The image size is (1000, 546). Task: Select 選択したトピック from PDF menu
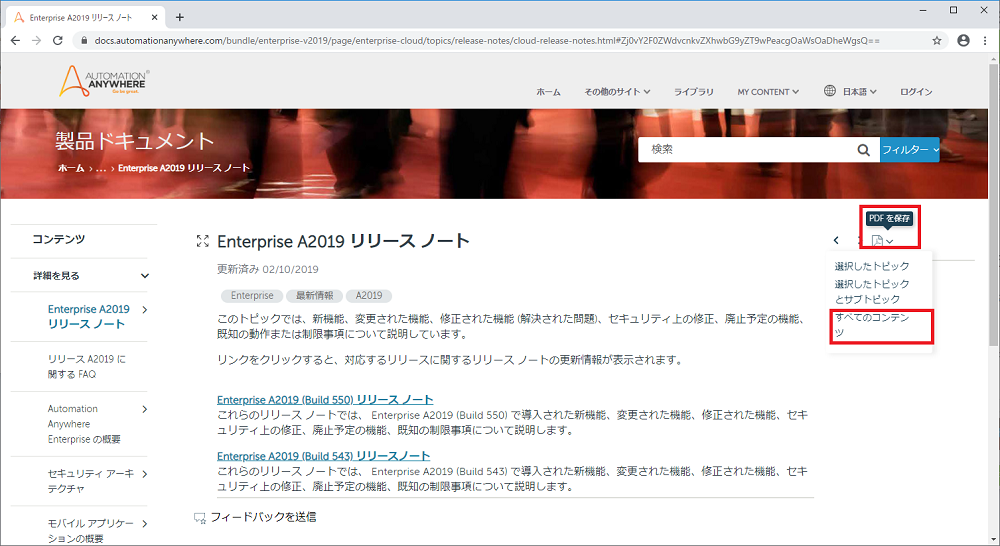coord(872,266)
